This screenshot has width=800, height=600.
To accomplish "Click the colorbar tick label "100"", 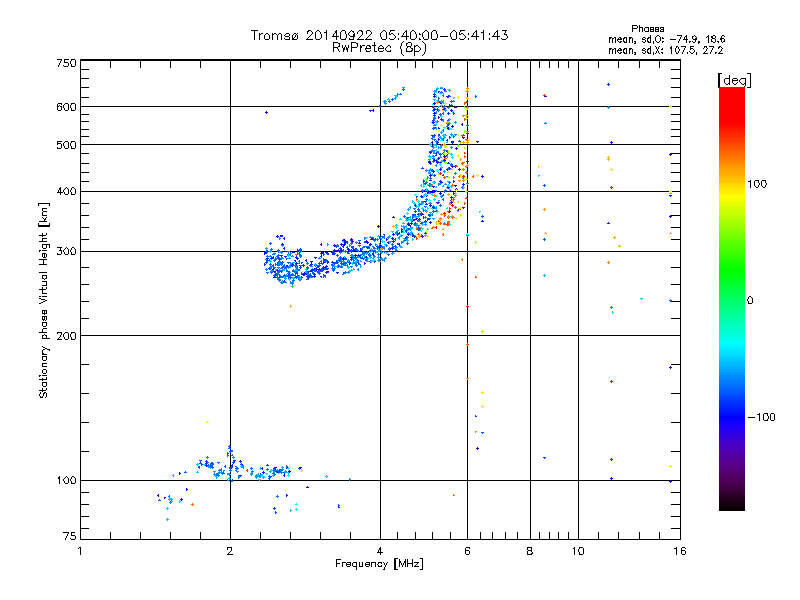I will coord(757,184).
